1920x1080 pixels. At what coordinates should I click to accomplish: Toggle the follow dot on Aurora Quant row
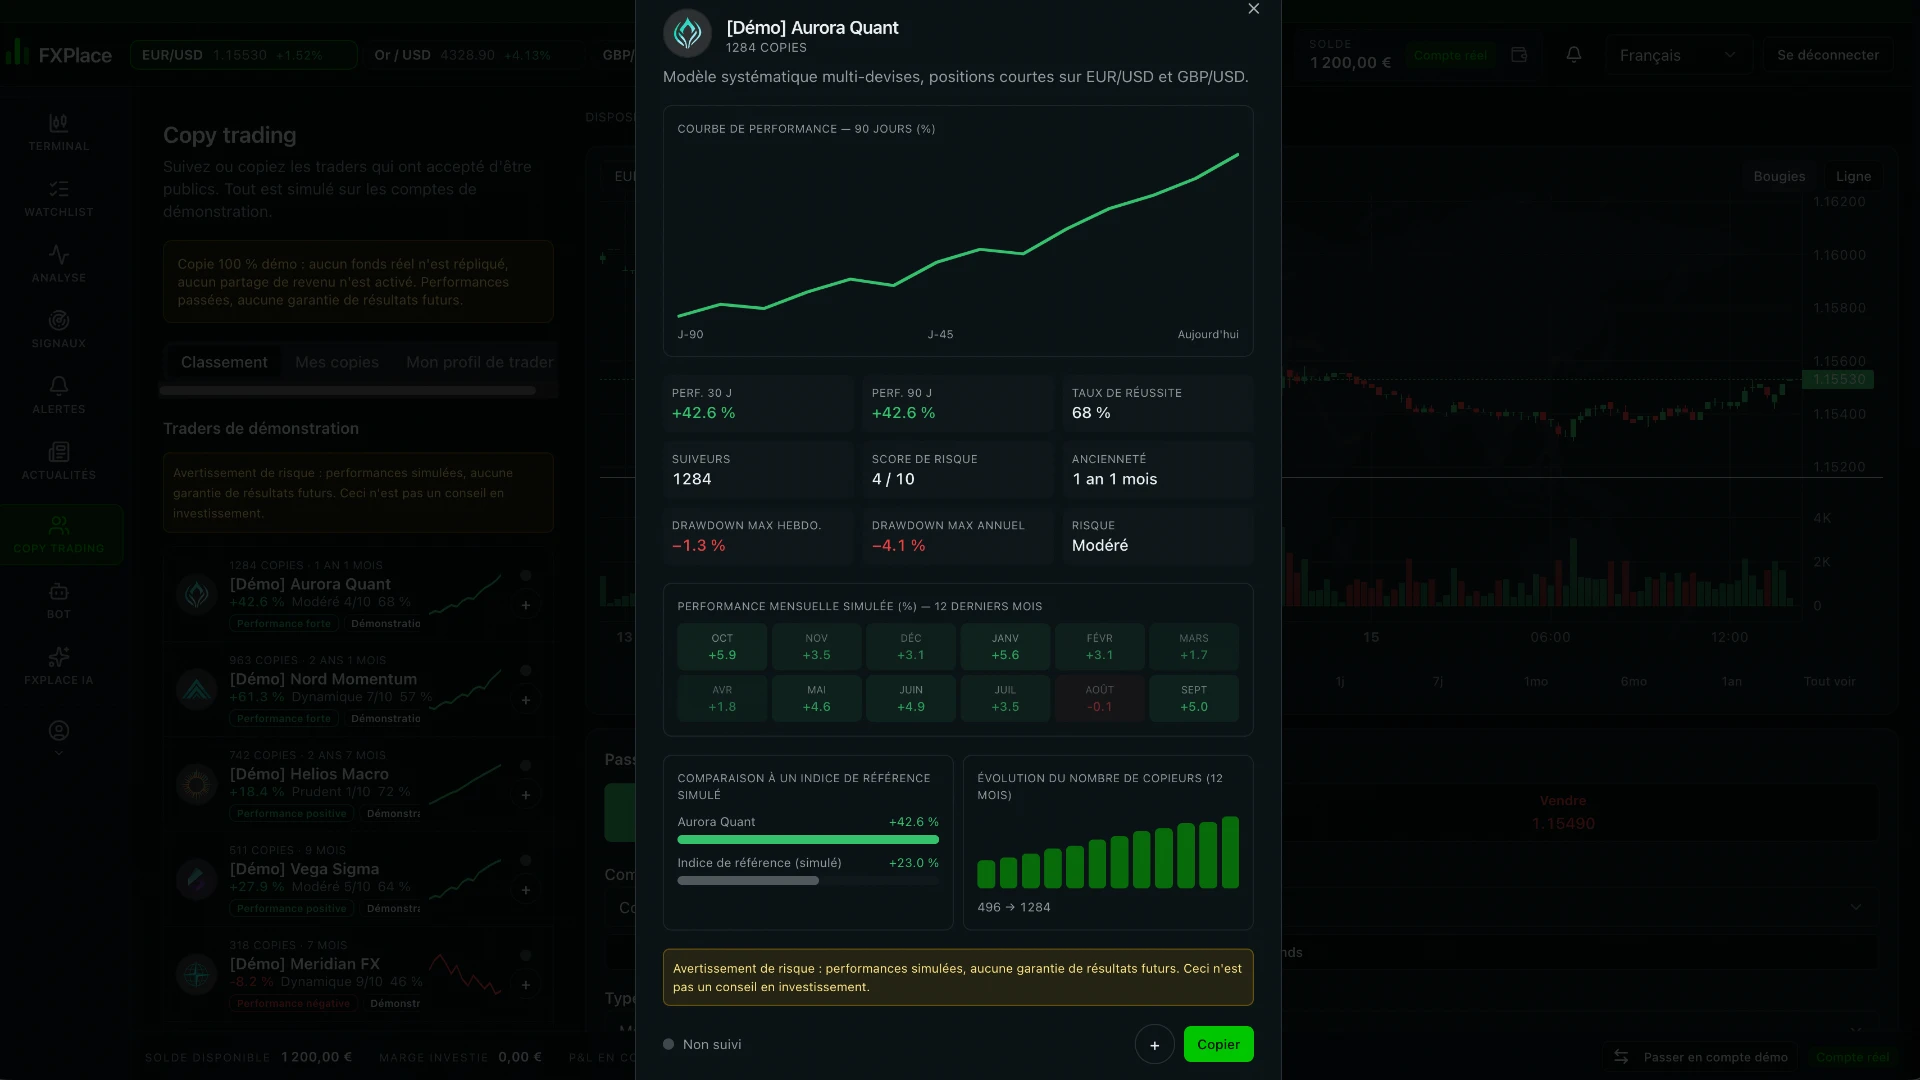pyautogui.click(x=525, y=576)
